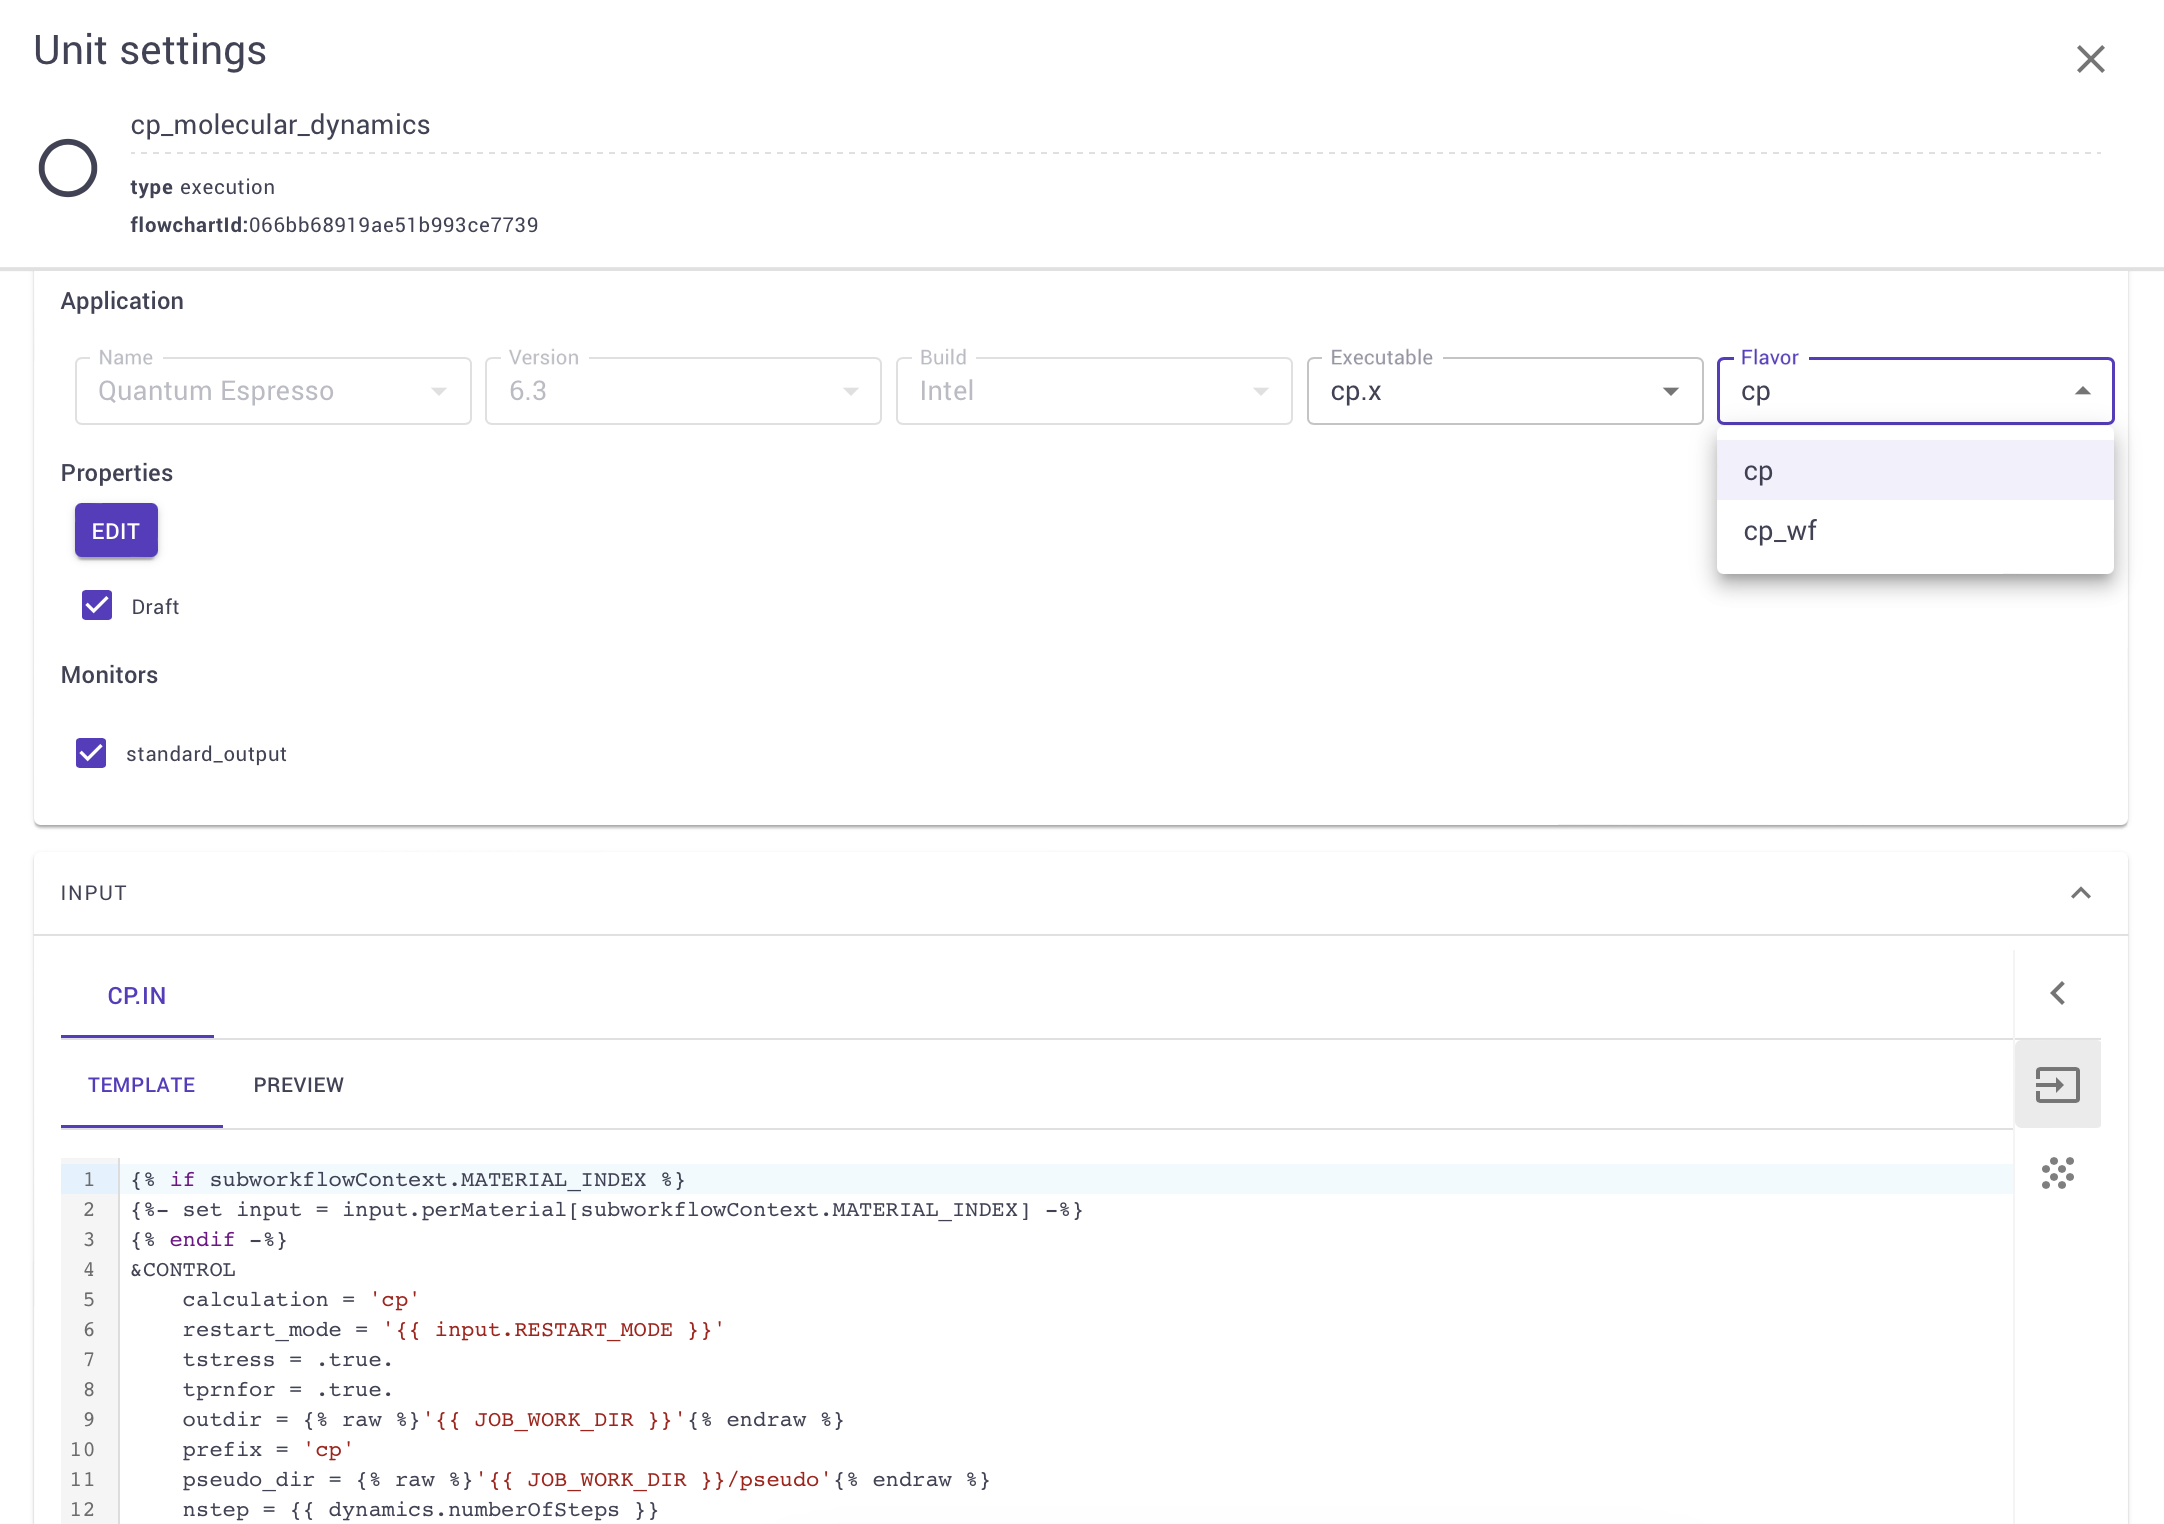Click the flowchartId value text

coord(393,225)
